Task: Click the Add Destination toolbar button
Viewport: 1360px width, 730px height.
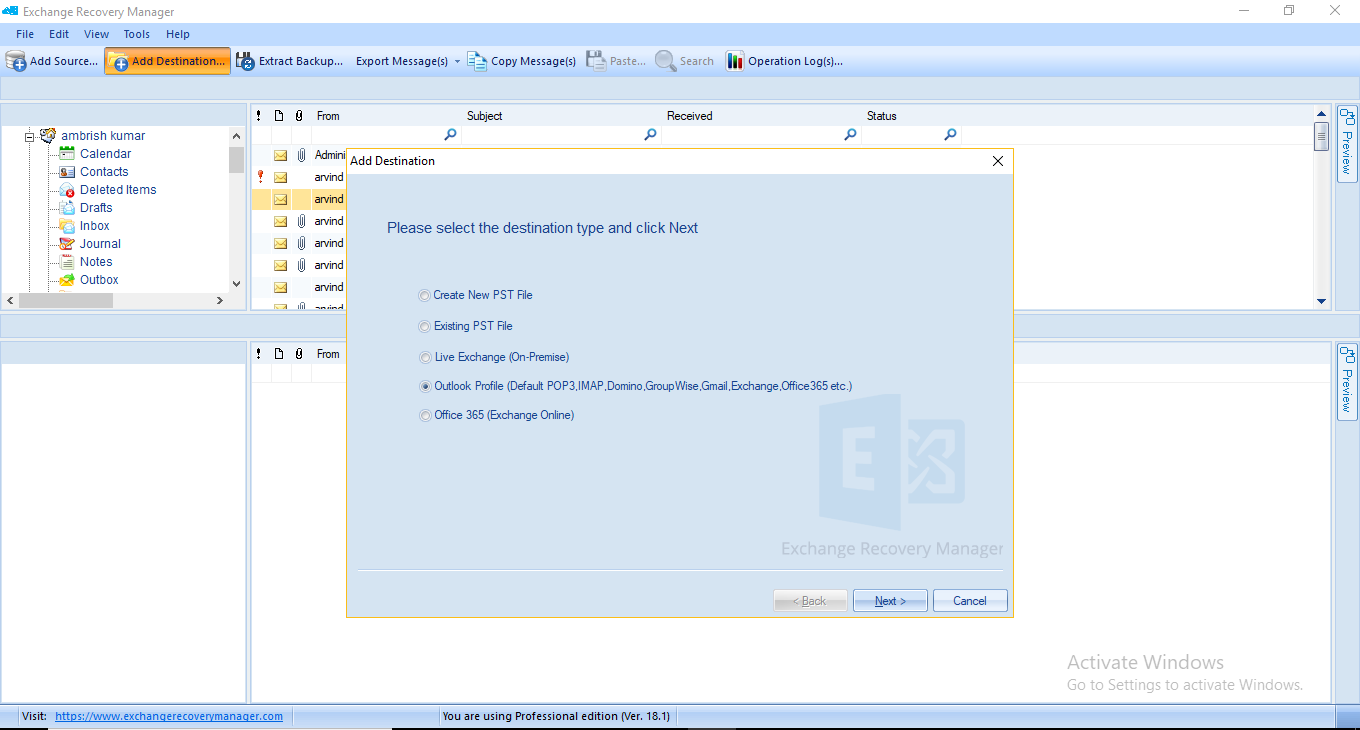Action: (x=167, y=61)
